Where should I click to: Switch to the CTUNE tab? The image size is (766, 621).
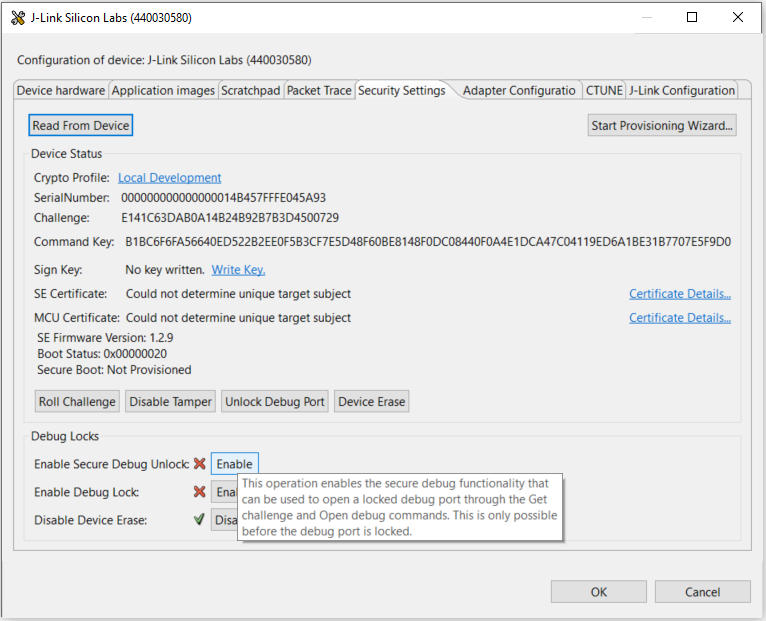coord(604,91)
